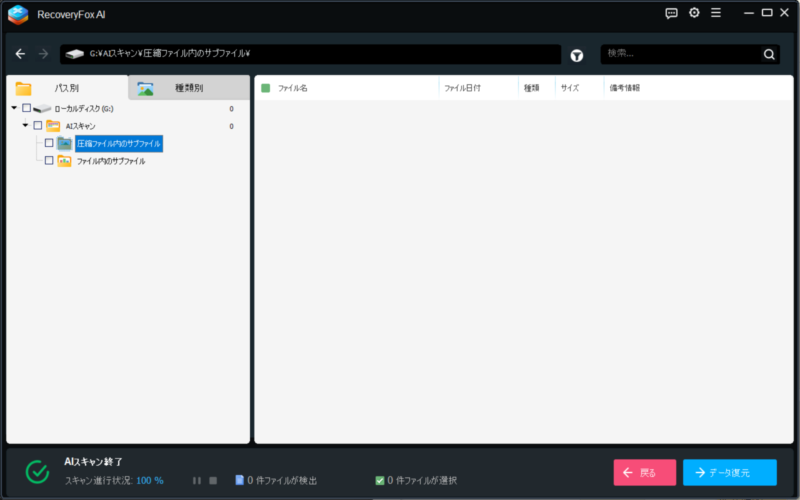
Task: Click the forward navigation arrow
Action: pyautogui.click(x=43, y=54)
